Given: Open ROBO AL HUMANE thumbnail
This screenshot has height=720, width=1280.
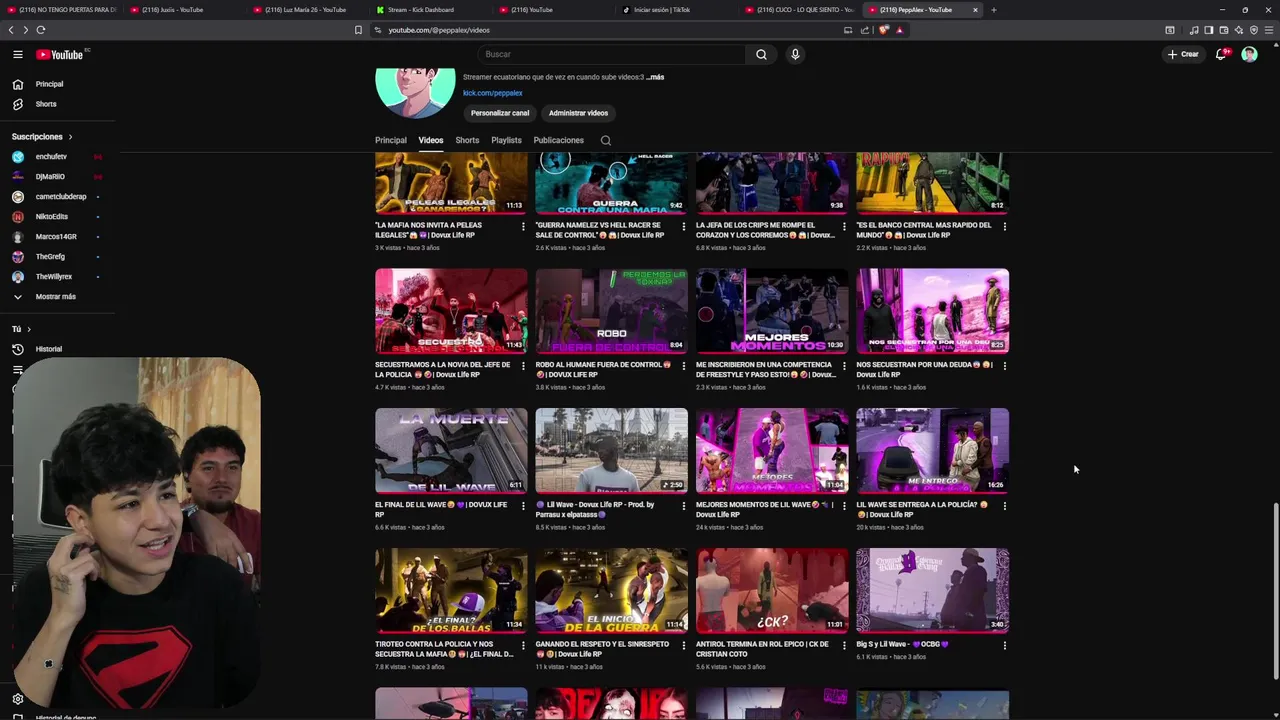Looking at the screenshot, I should [611, 311].
